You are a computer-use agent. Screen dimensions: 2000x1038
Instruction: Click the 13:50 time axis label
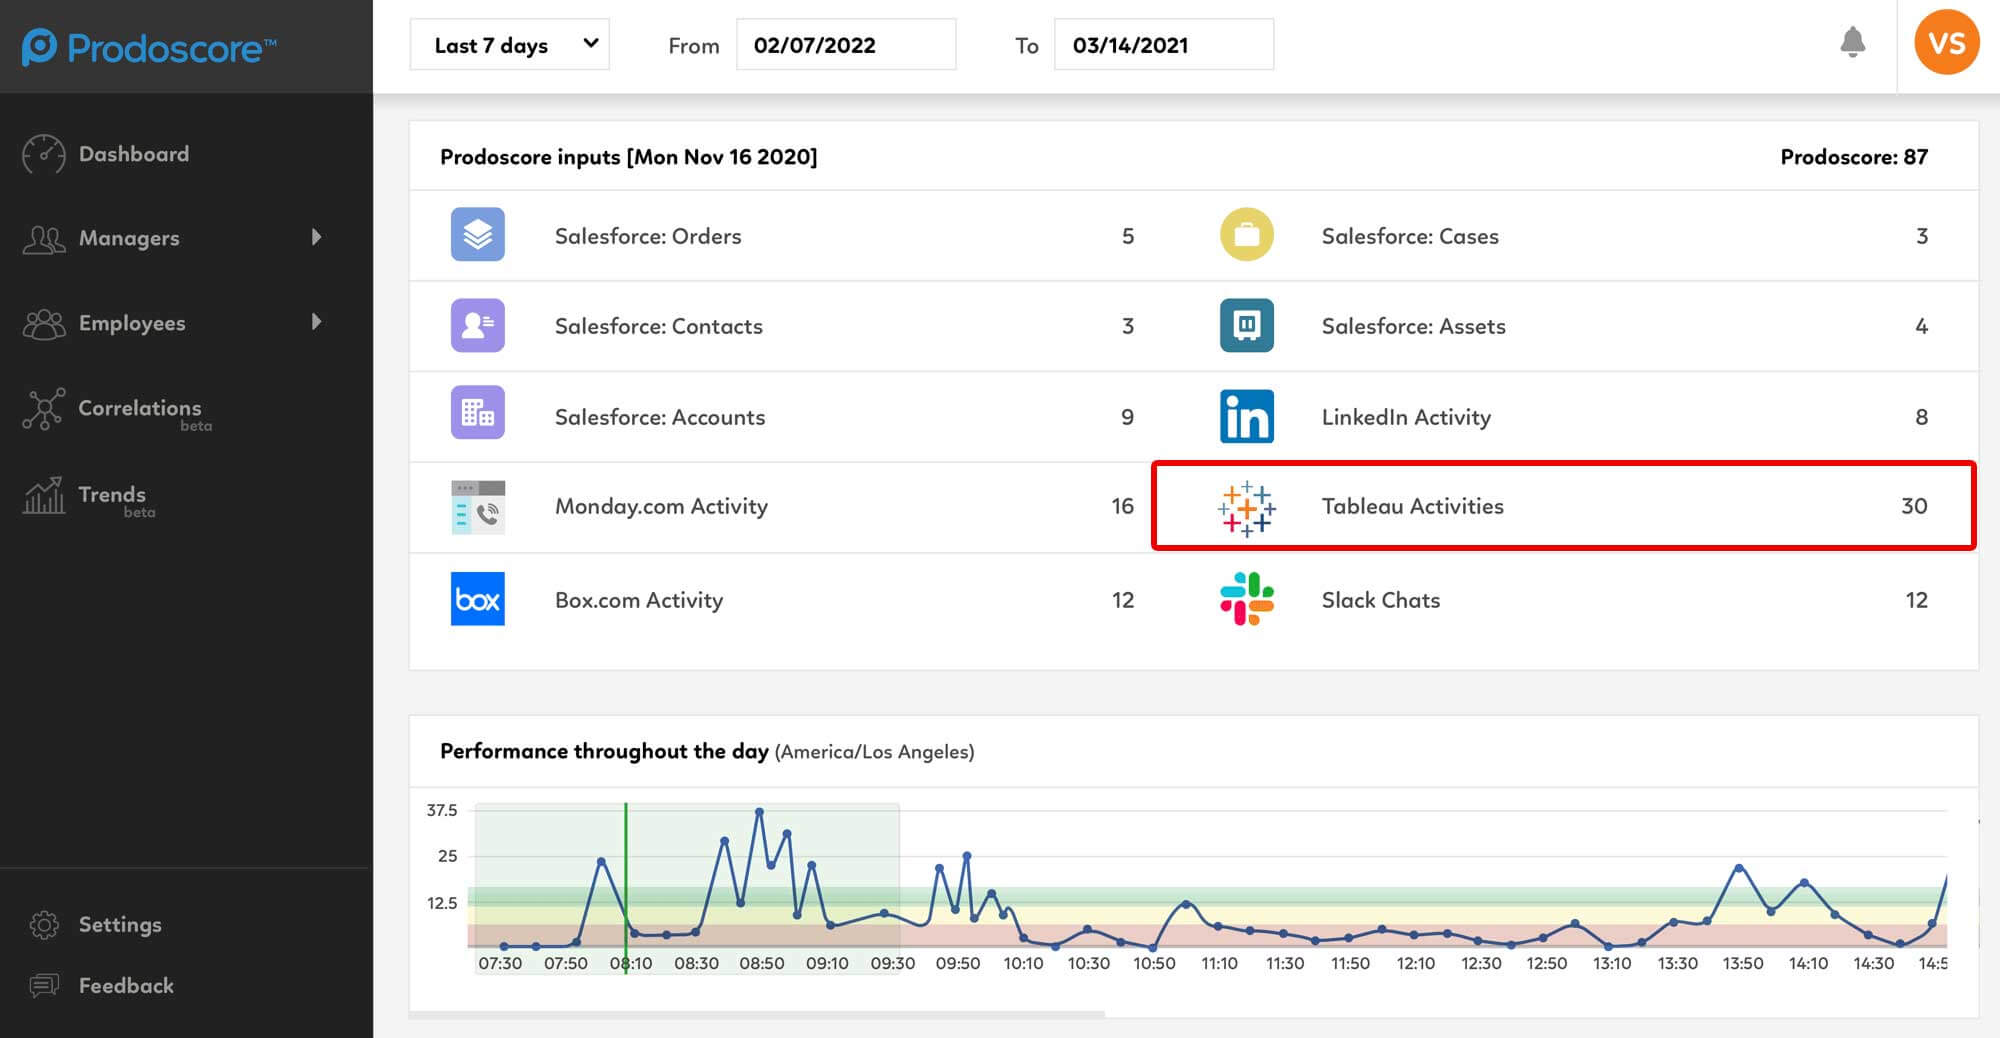click(x=1742, y=963)
